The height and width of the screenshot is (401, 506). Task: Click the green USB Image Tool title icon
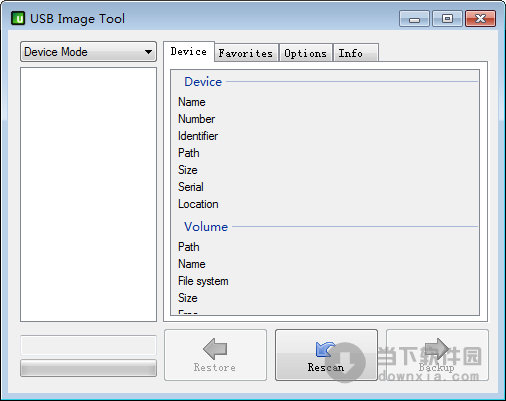(x=18, y=18)
